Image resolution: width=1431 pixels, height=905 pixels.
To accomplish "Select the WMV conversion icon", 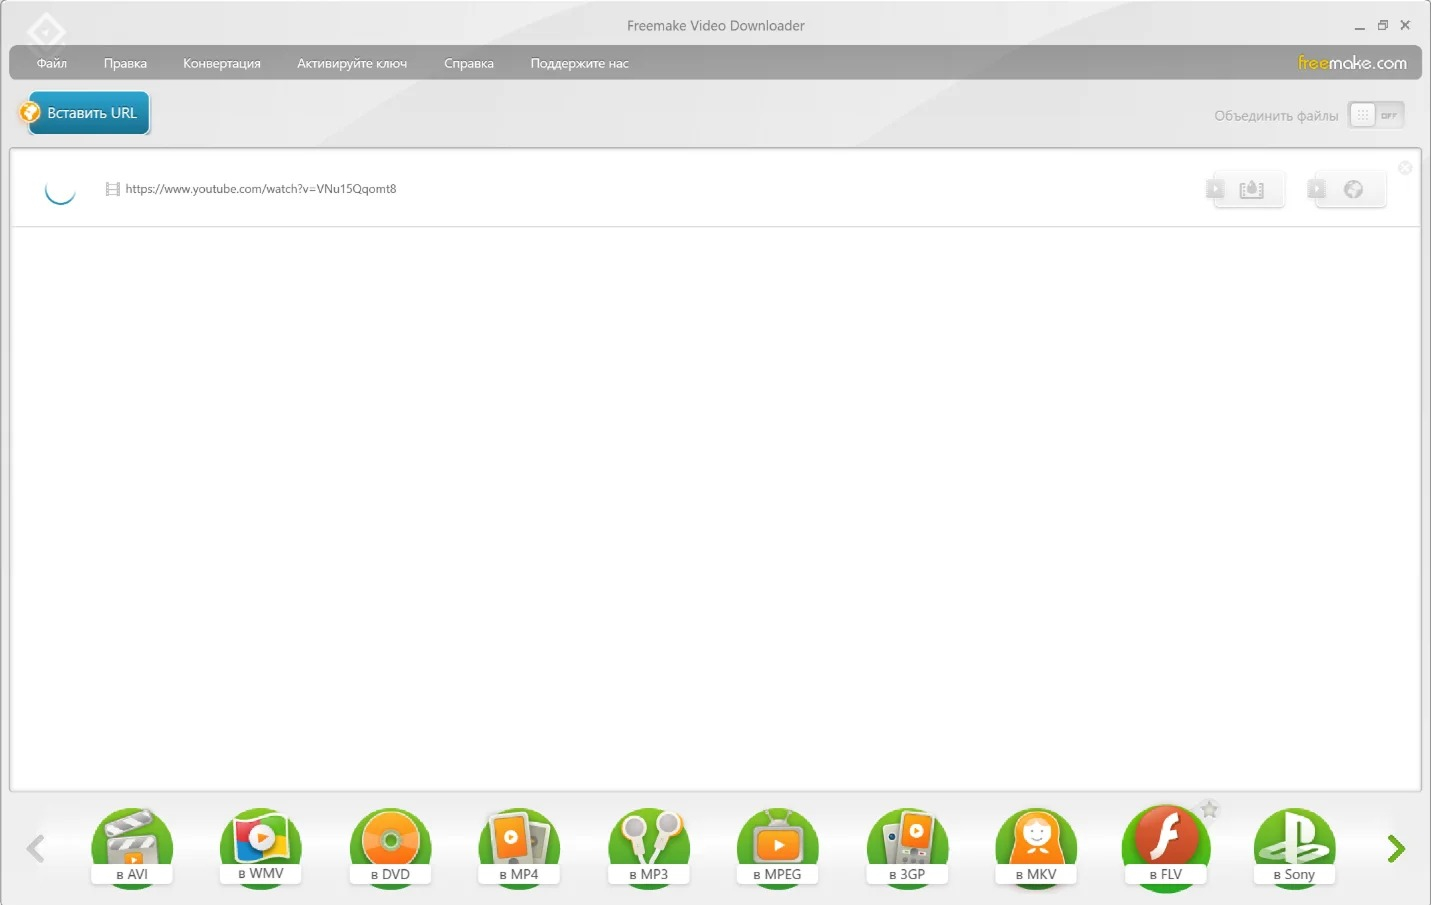I will [x=261, y=848].
